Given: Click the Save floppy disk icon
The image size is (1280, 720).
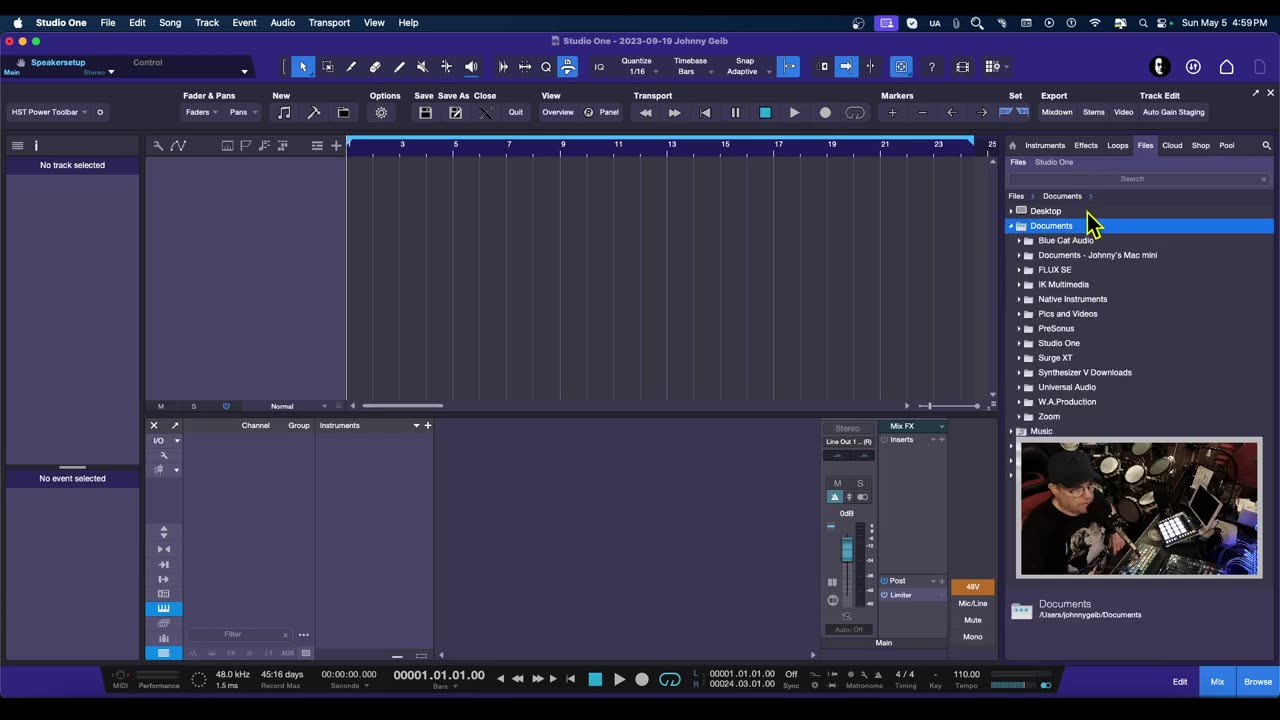Looking at the screenshot, I should (425, 112).
